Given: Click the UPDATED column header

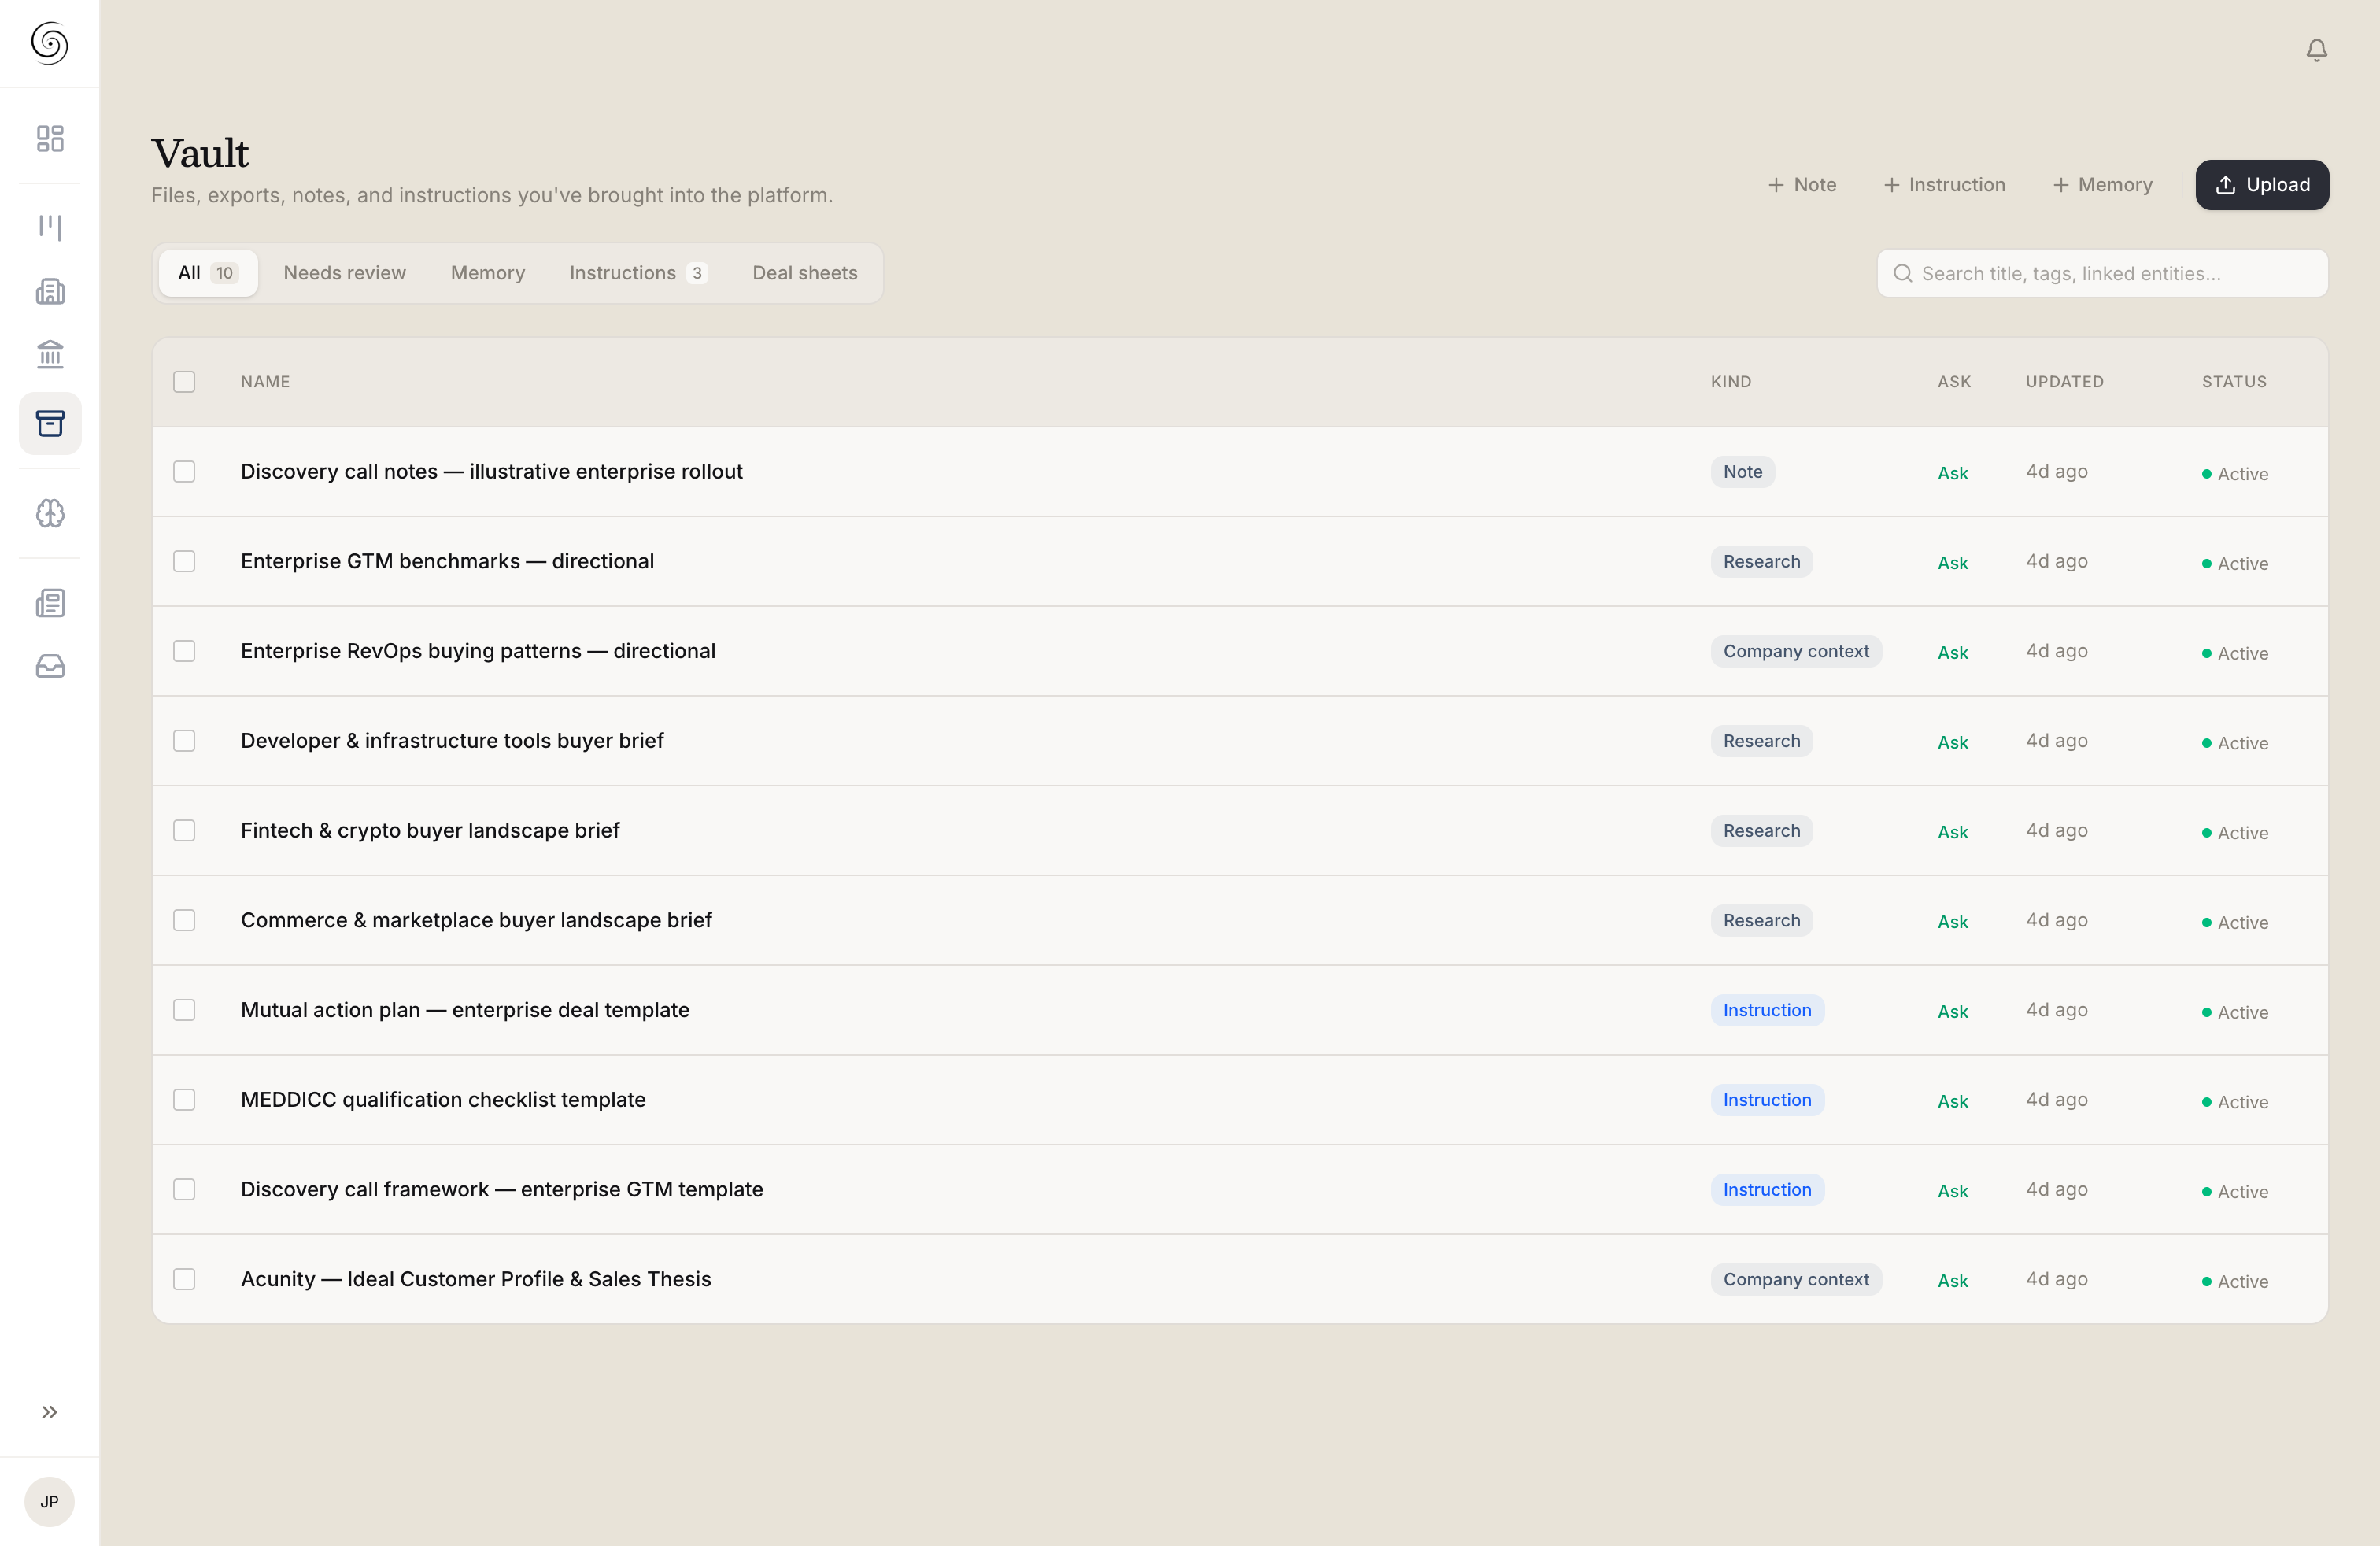Looking at the screenshot, I should tap(2064, 382).
